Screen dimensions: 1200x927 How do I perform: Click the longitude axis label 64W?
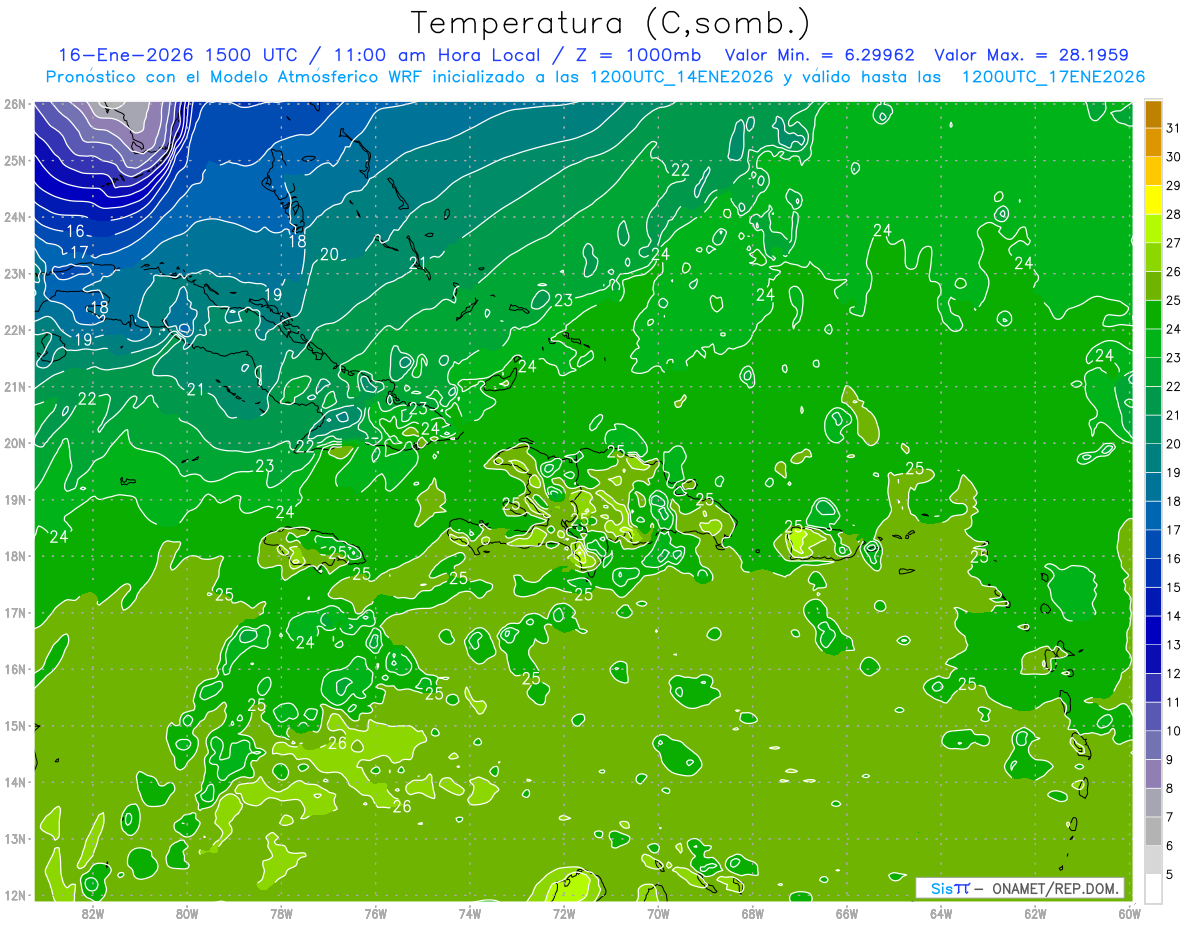click(941, 913)
